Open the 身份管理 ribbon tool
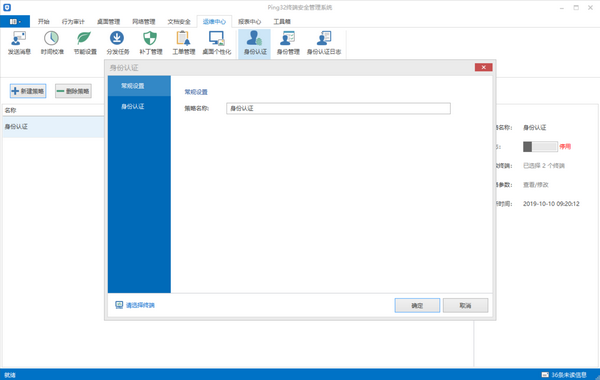The image size is (600, 380). tap(288, 43)
